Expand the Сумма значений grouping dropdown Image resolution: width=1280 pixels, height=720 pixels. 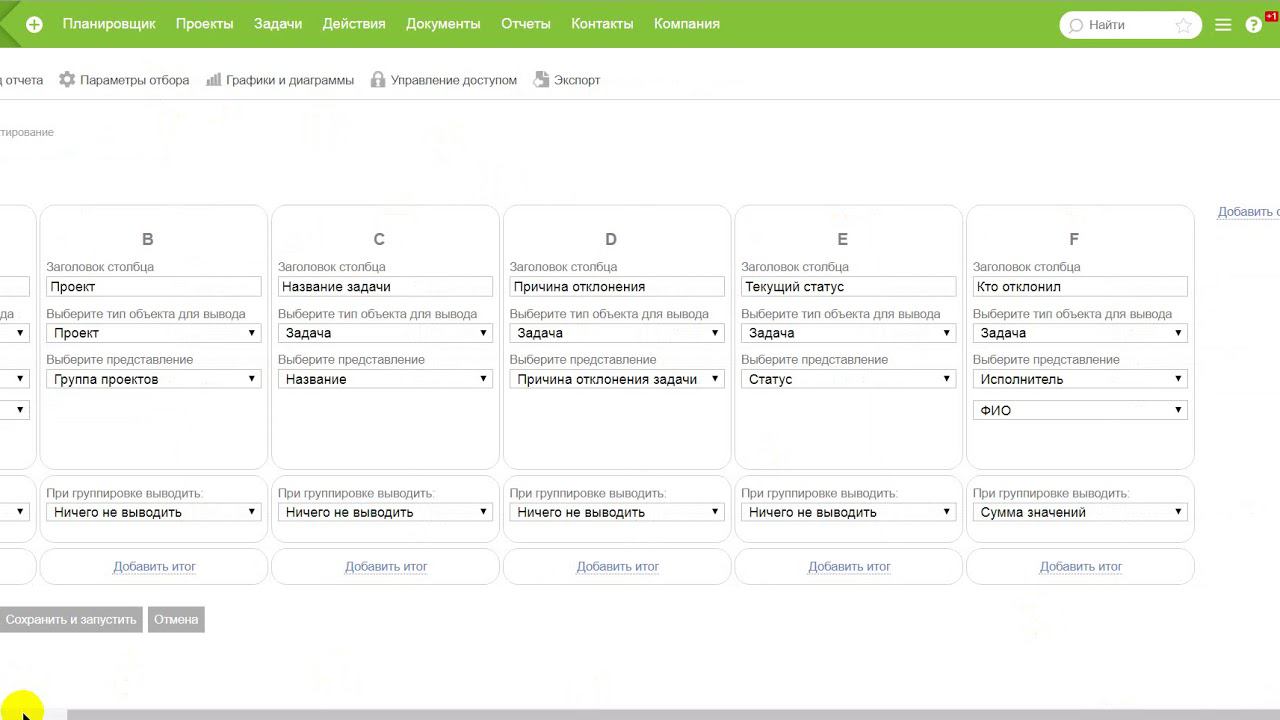click(1080, 512)
